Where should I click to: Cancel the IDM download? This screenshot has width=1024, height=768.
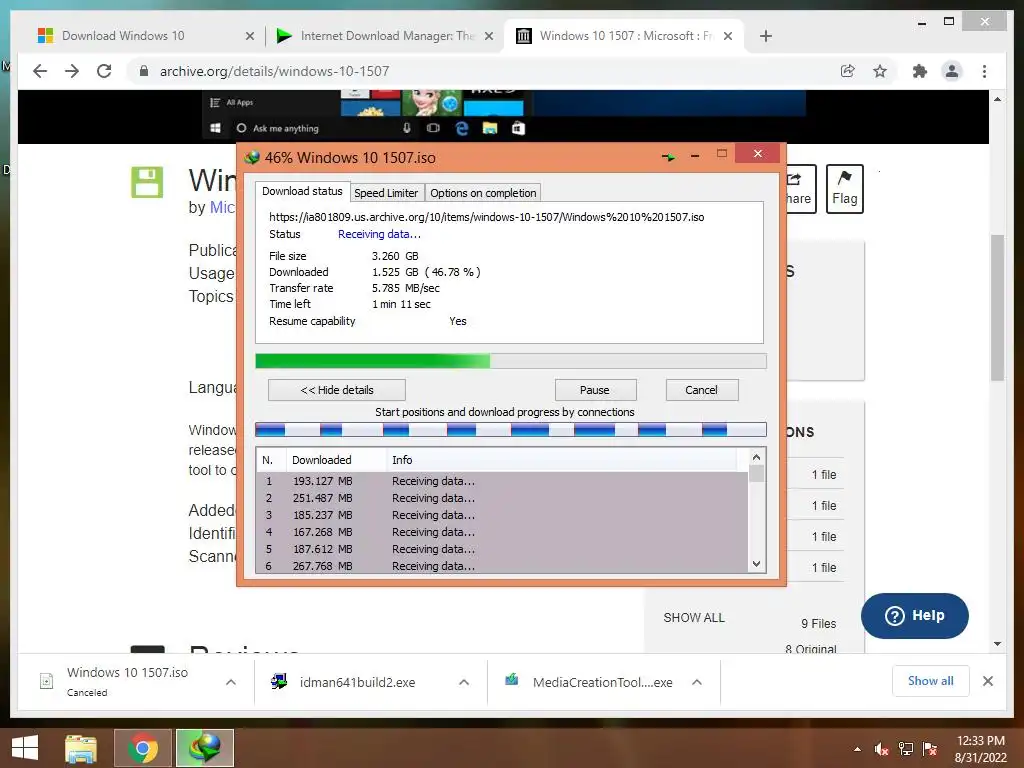point(702,390)
